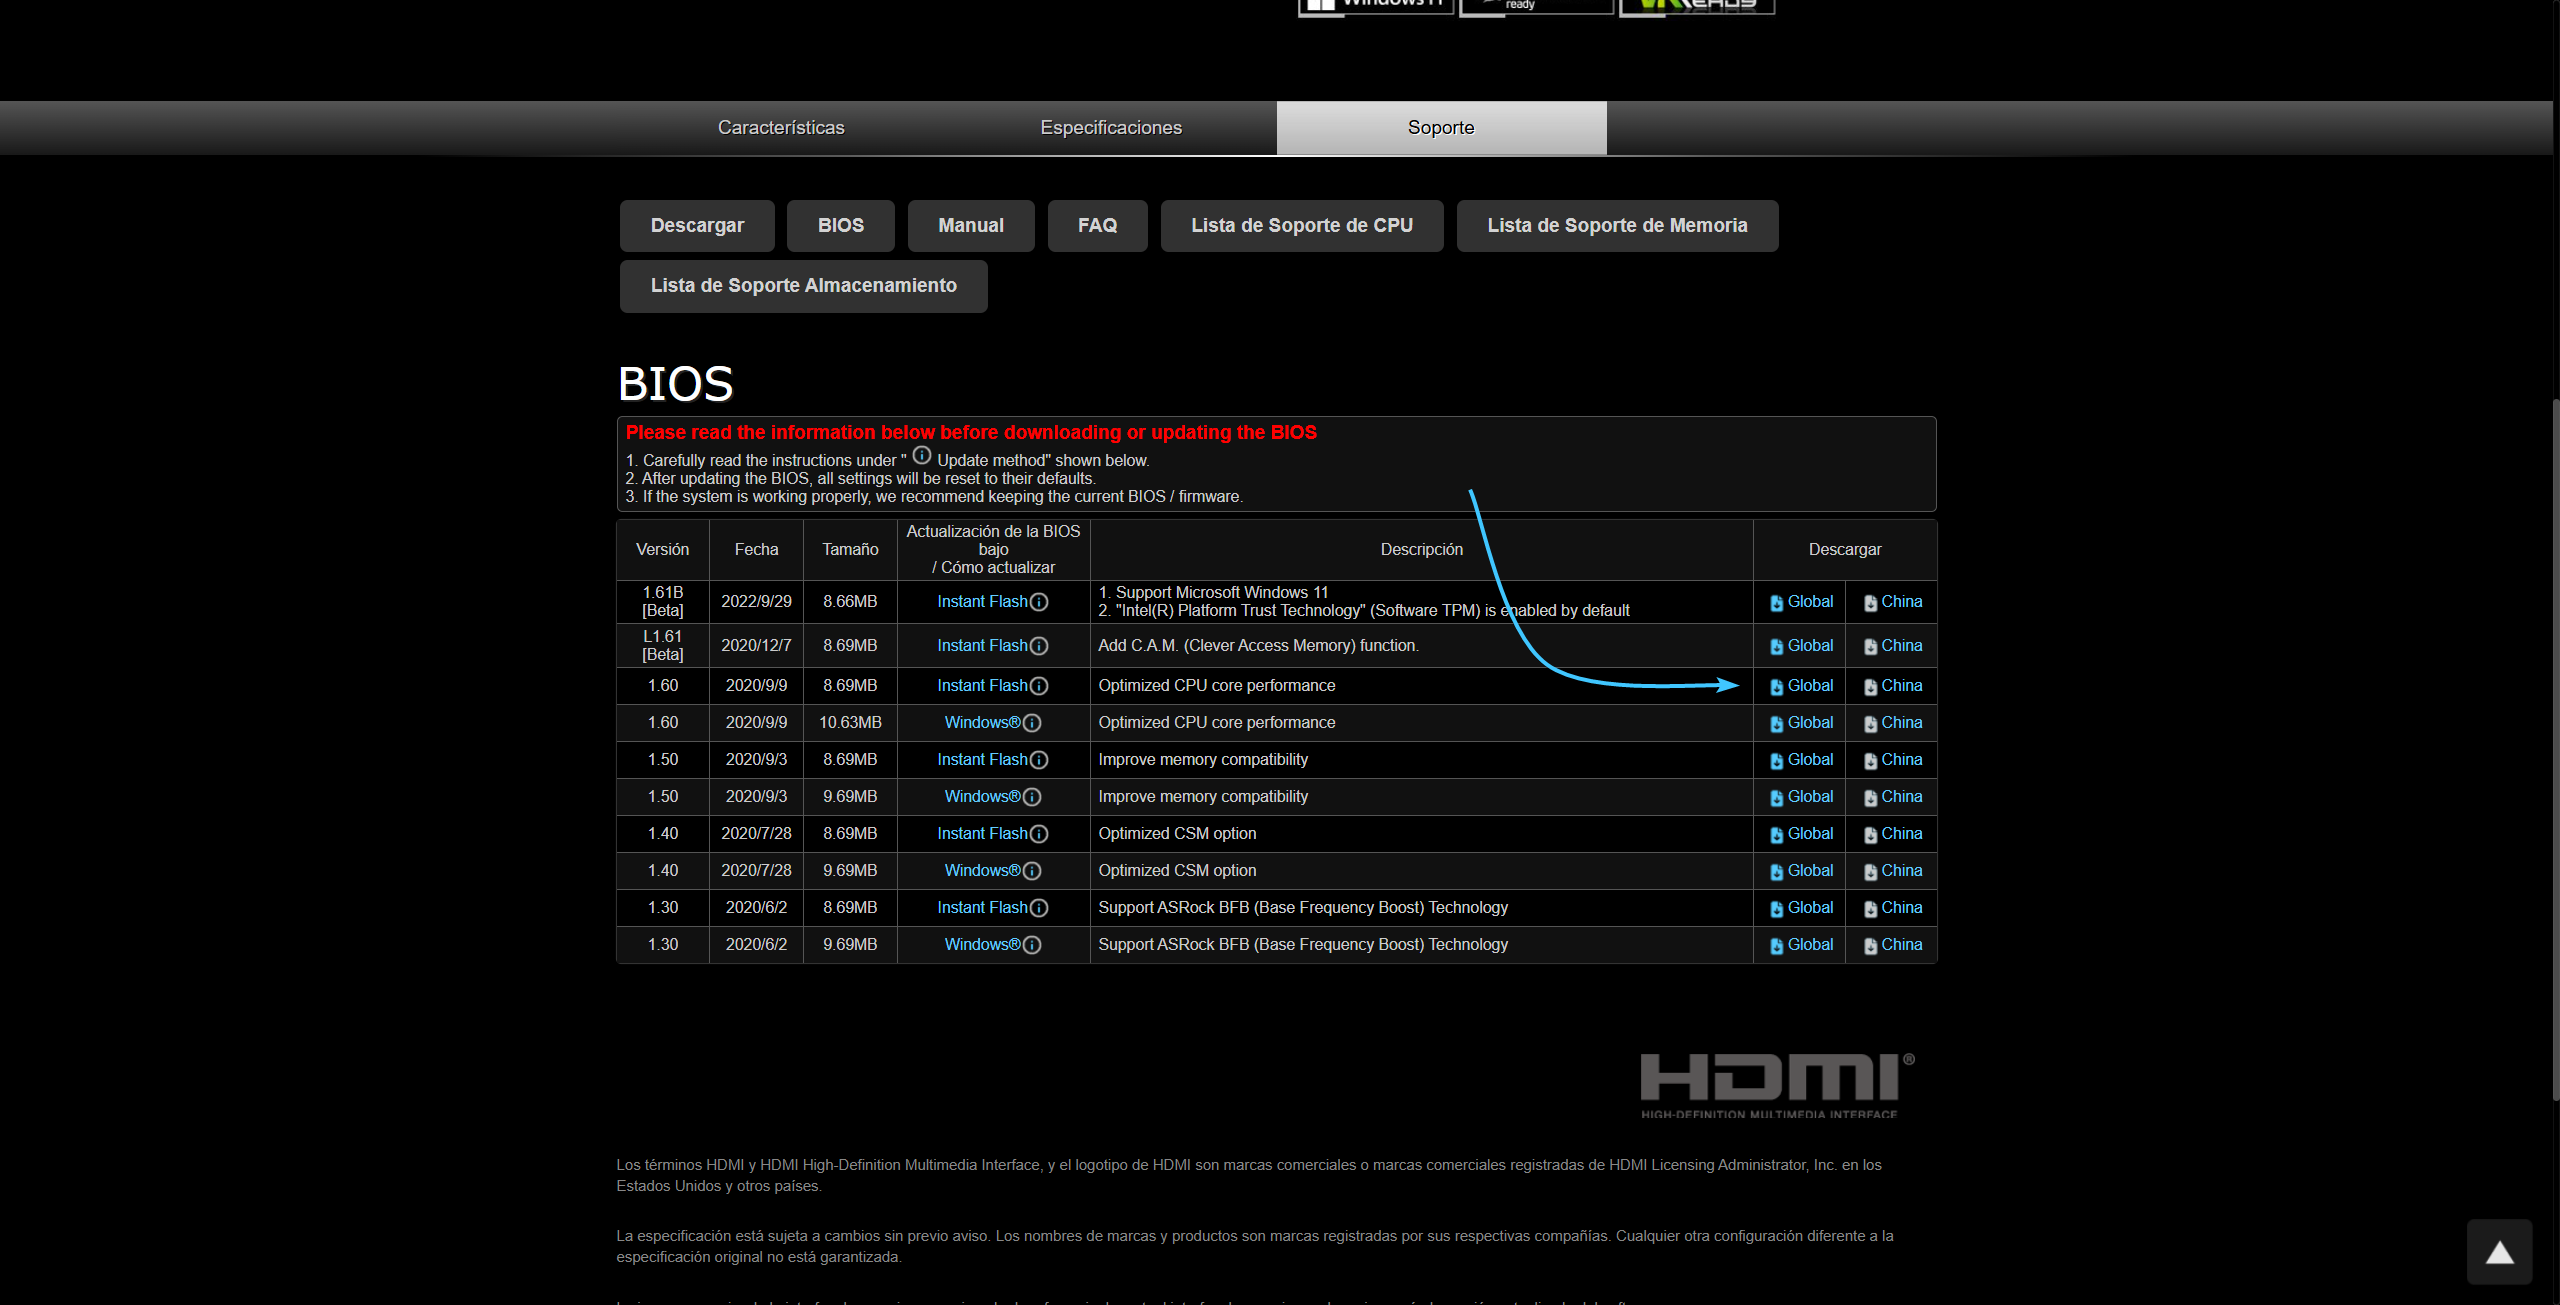This screenshot has height=1305, width=2560.
Task: Click the info icon for Instant Flash in L1.61 row
Action: click(1039, 646)
